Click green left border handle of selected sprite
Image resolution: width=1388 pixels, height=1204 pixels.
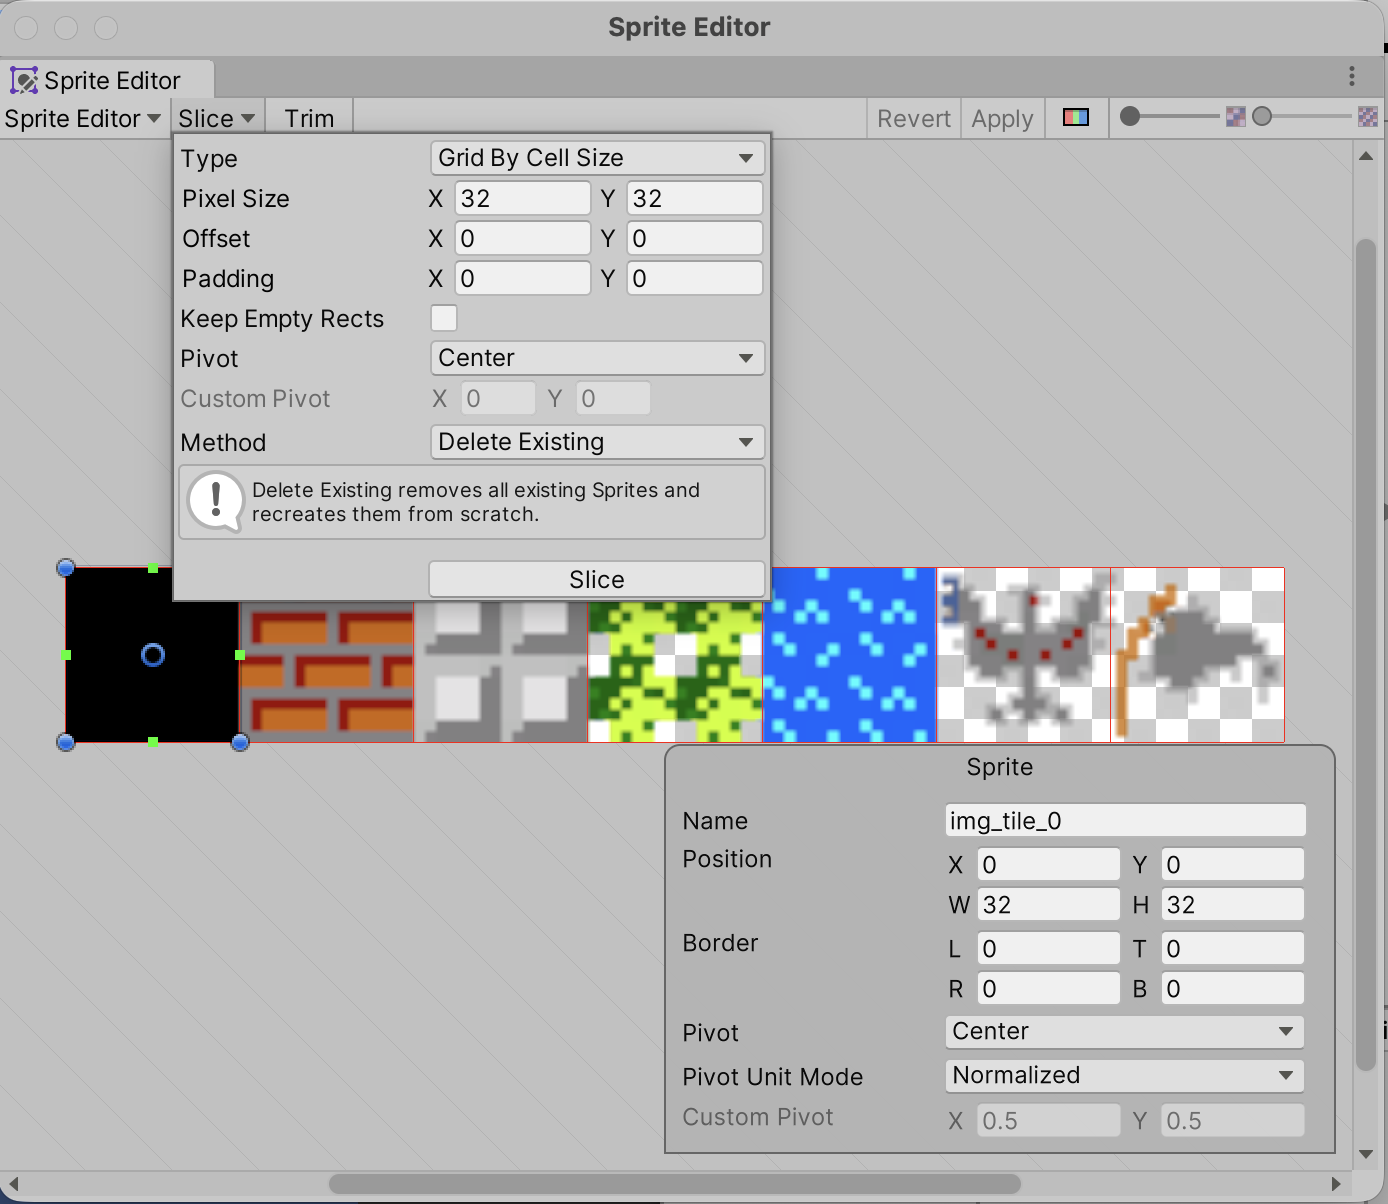click(x=66, y=655)
